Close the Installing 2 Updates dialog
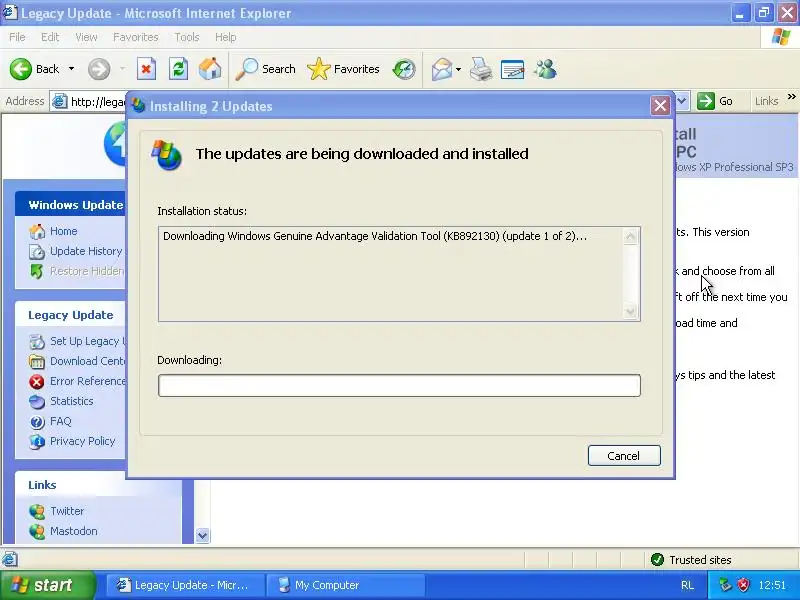The image size is (800, 600). pyautogui.click(x=660, y=106)
